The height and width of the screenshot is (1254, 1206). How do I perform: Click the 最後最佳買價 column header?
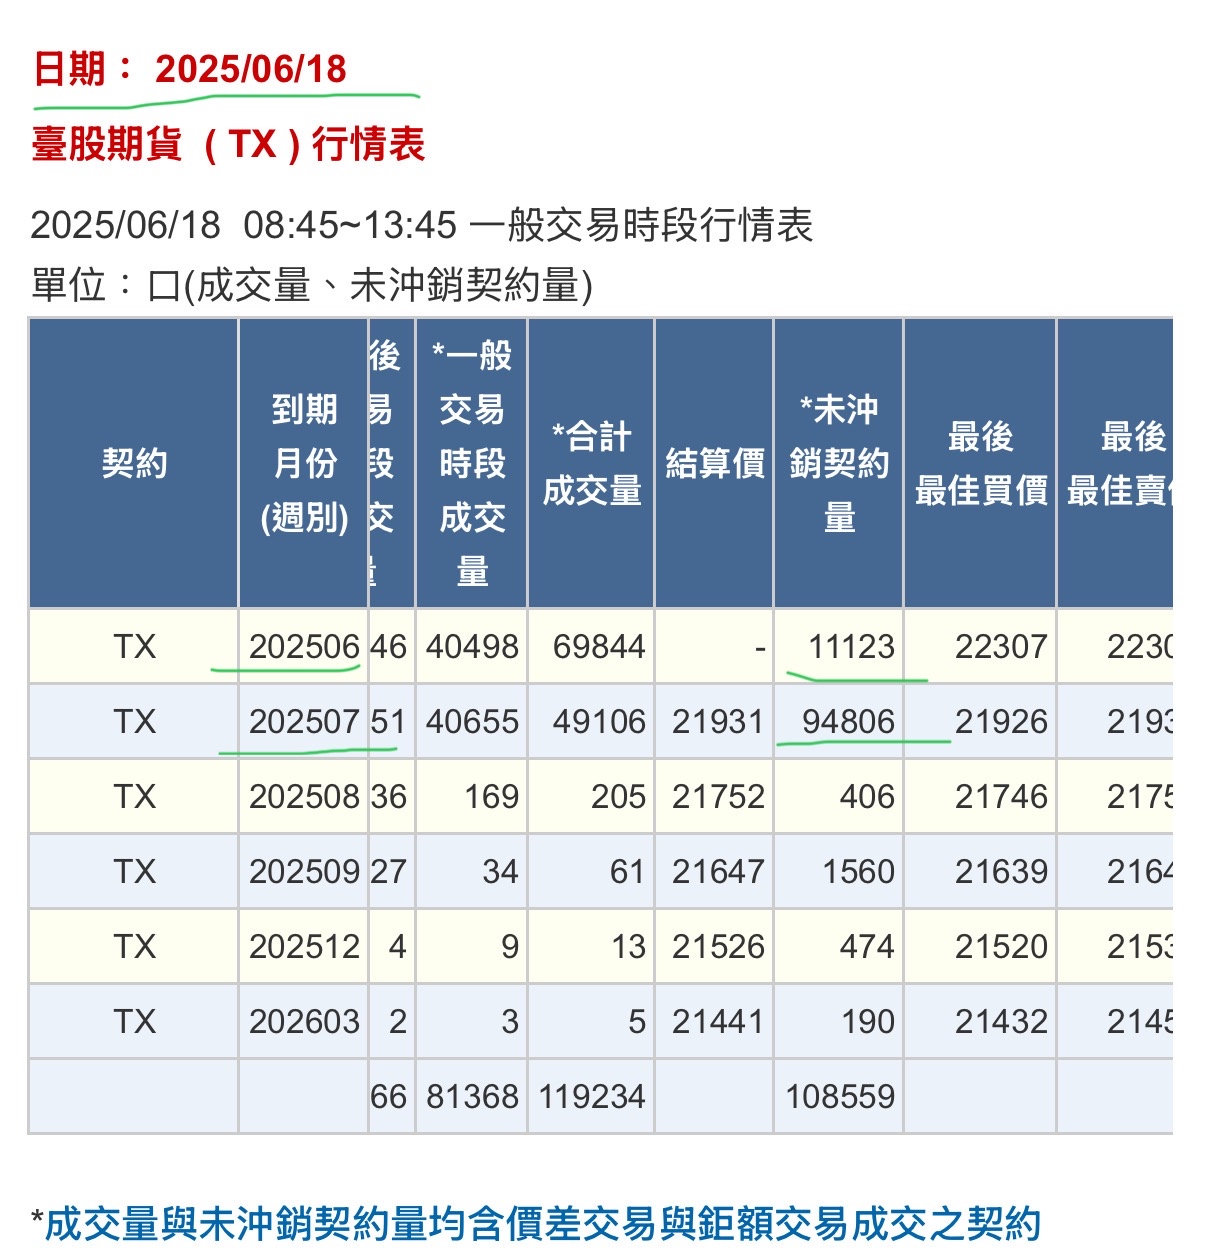(x=980, y=463)
